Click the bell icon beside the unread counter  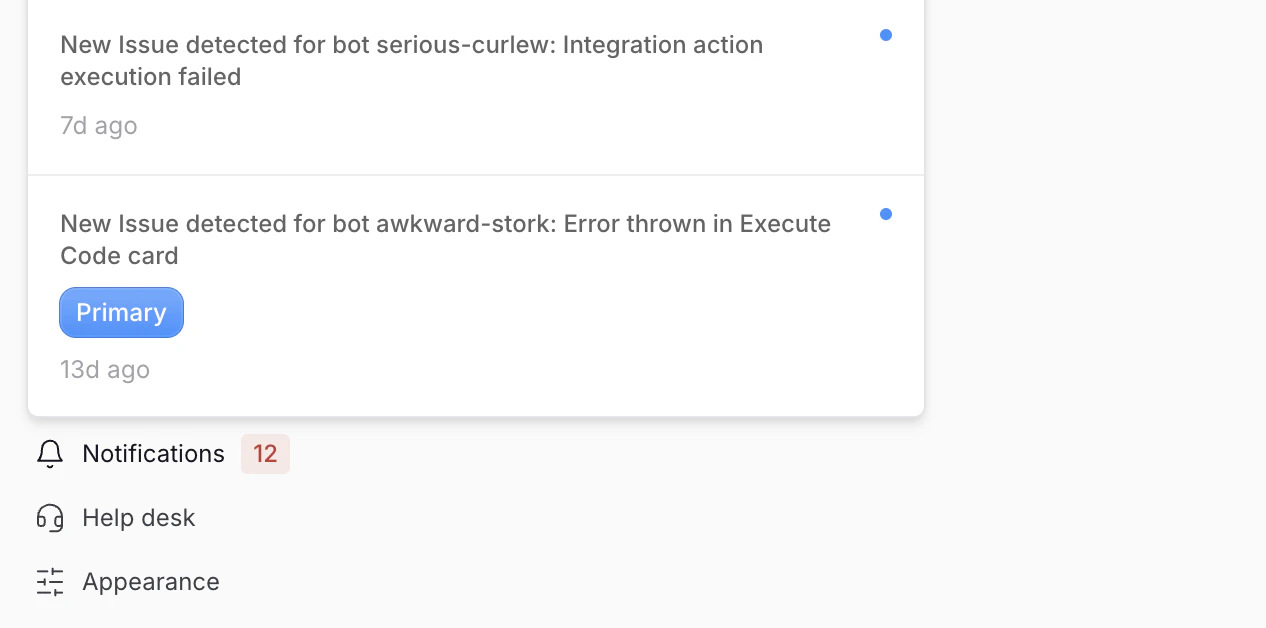[50, 454]
